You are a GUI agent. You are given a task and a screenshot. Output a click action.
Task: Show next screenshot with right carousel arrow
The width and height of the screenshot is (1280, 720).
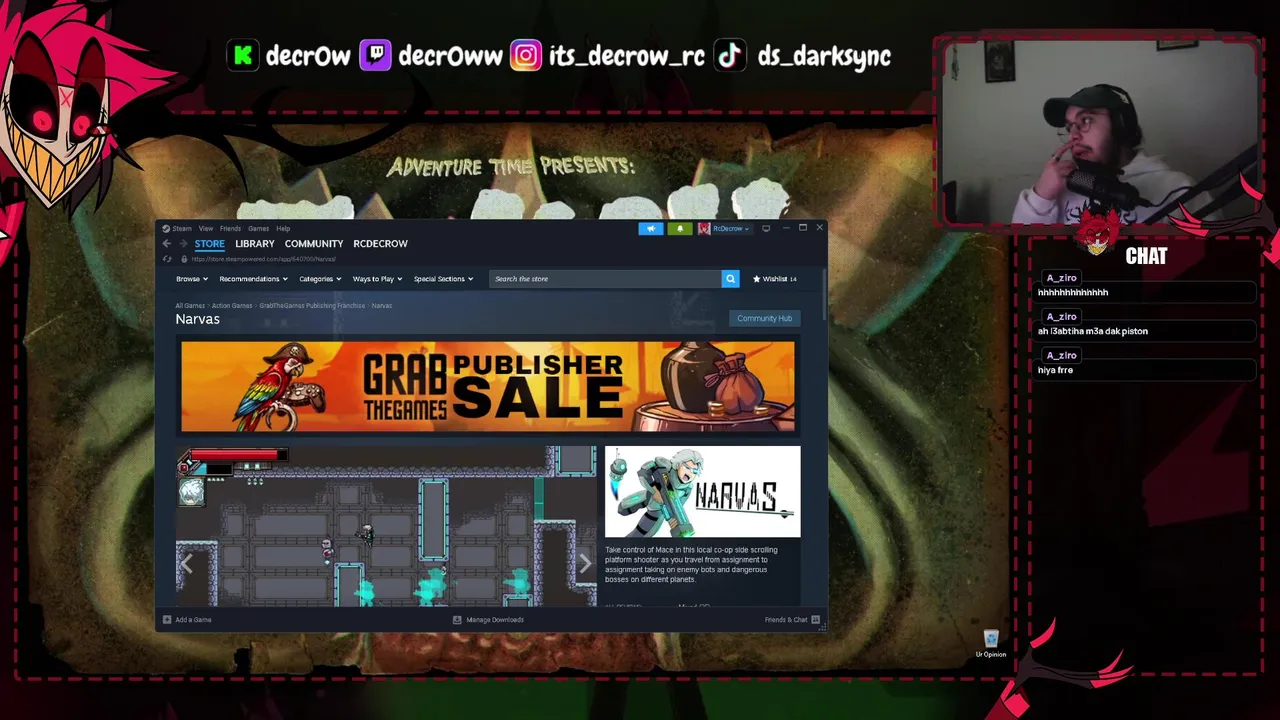pos(585,563)
